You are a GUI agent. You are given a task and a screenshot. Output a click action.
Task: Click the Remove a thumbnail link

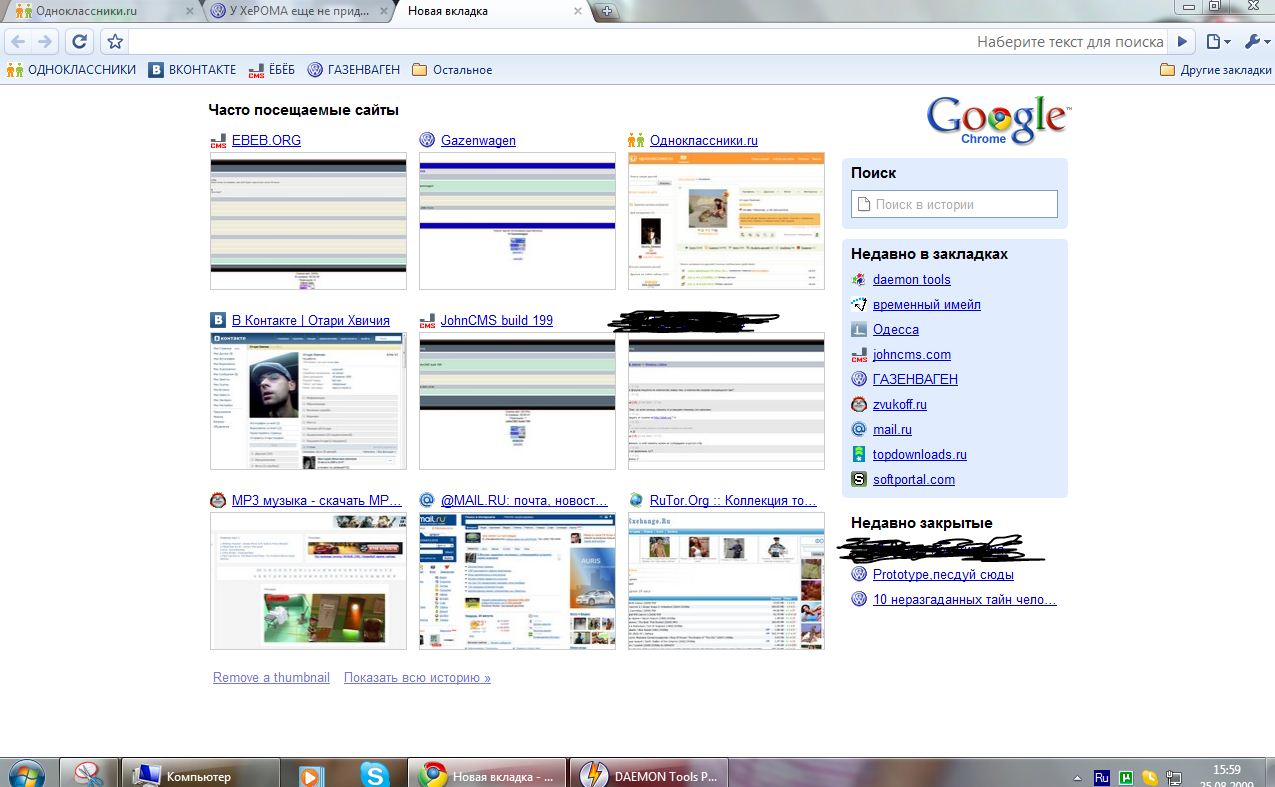(x=271, y=678)
